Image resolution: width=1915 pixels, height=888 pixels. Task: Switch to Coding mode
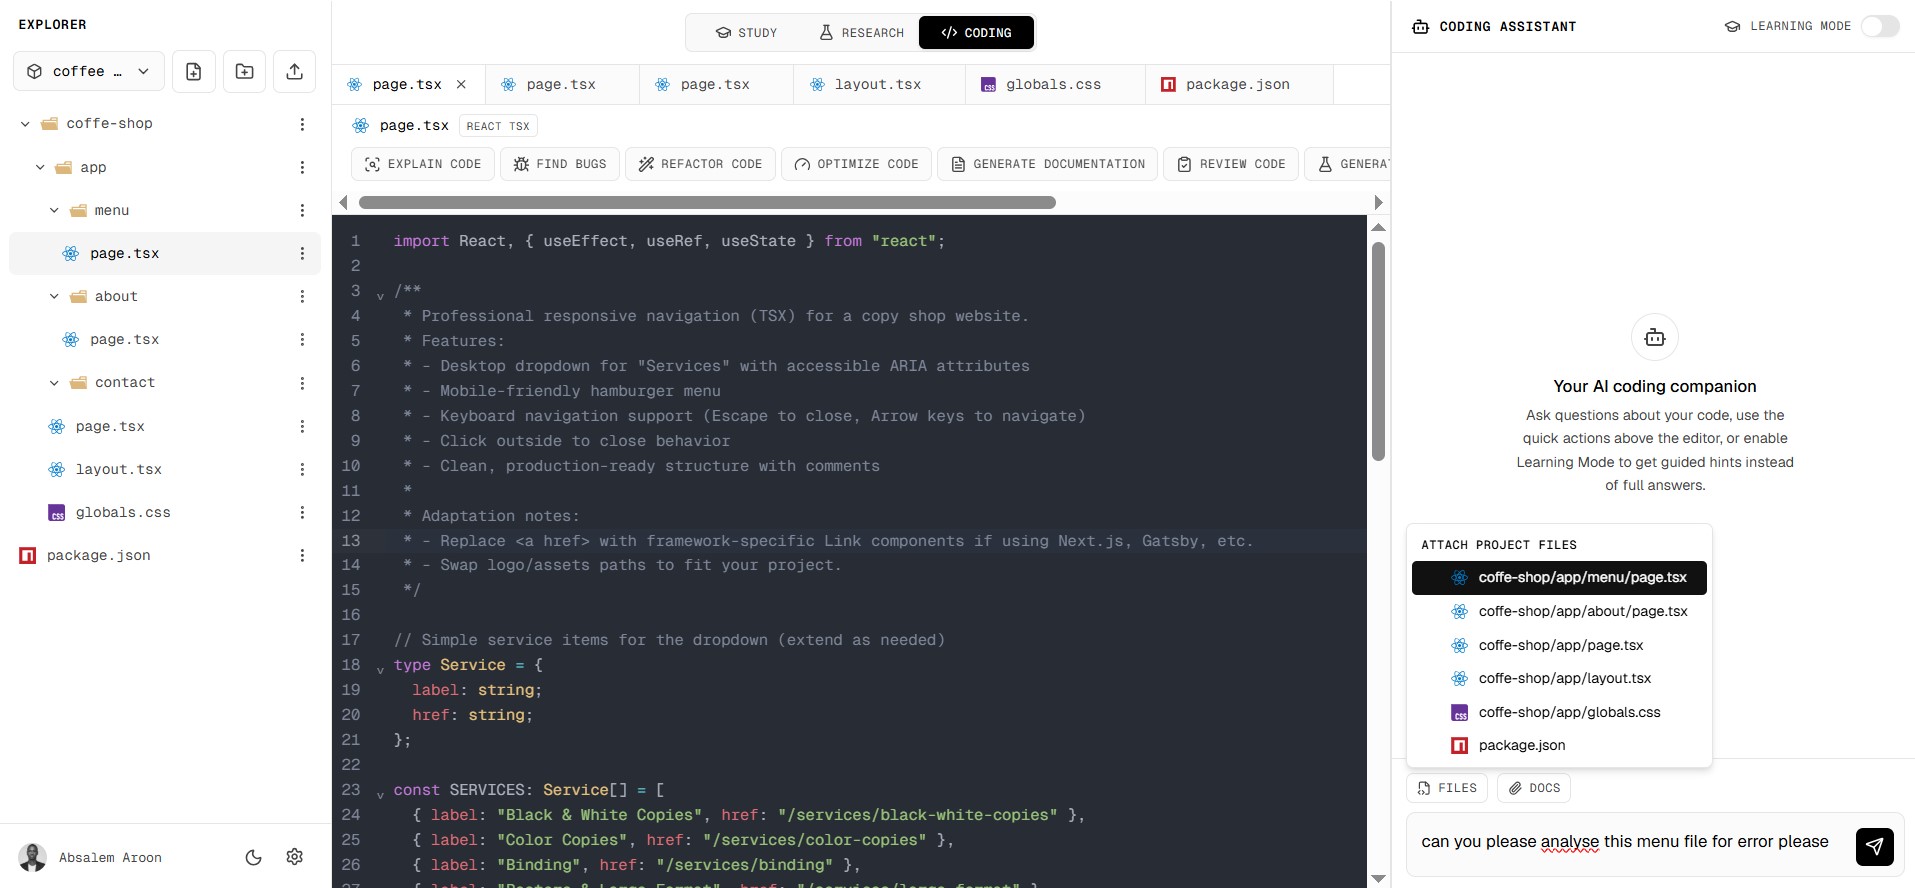(x=976, y=32)
